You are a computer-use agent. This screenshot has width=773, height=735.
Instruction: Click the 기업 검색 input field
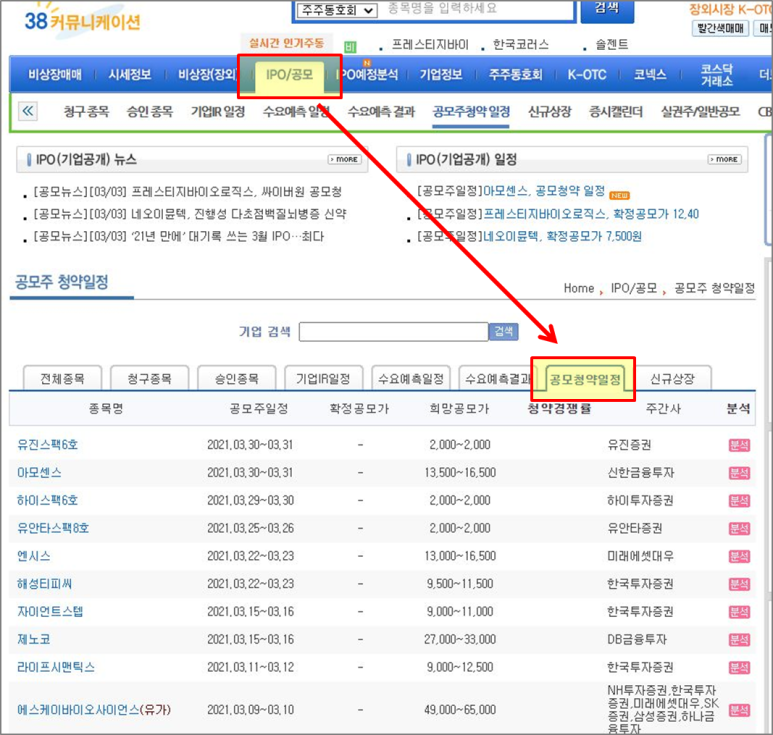click(x=393, y=332)
